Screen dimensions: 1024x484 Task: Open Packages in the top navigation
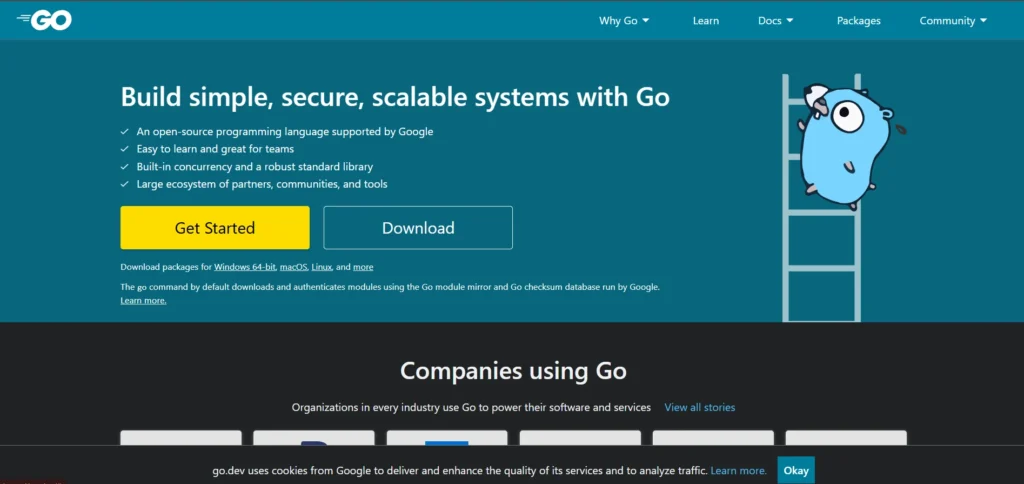click(858, 21)
